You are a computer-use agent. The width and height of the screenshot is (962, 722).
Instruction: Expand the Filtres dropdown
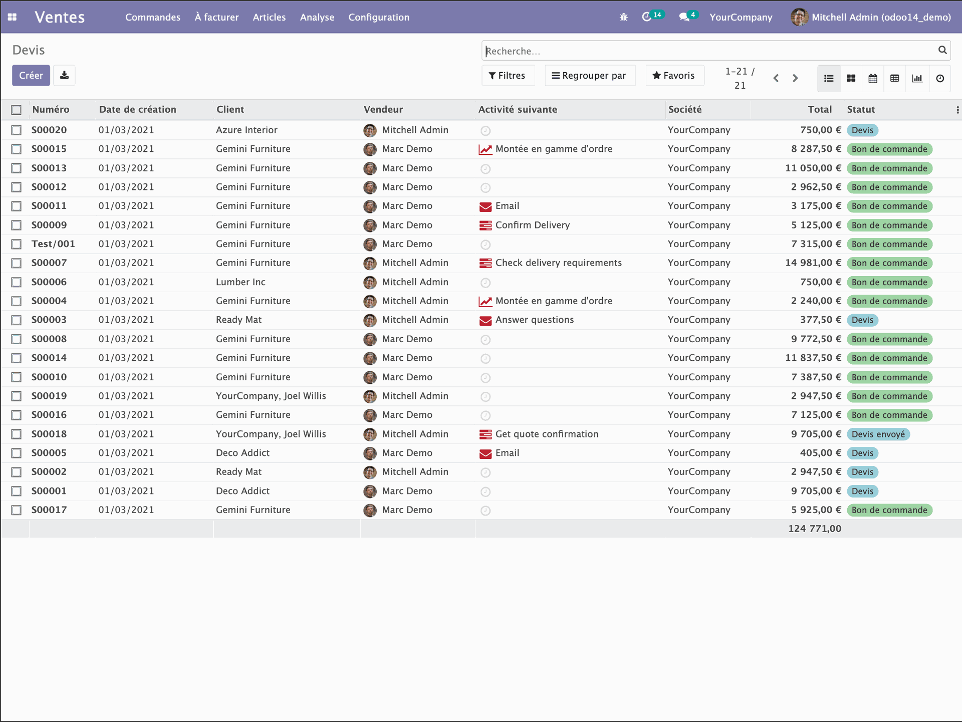point(507,76)
